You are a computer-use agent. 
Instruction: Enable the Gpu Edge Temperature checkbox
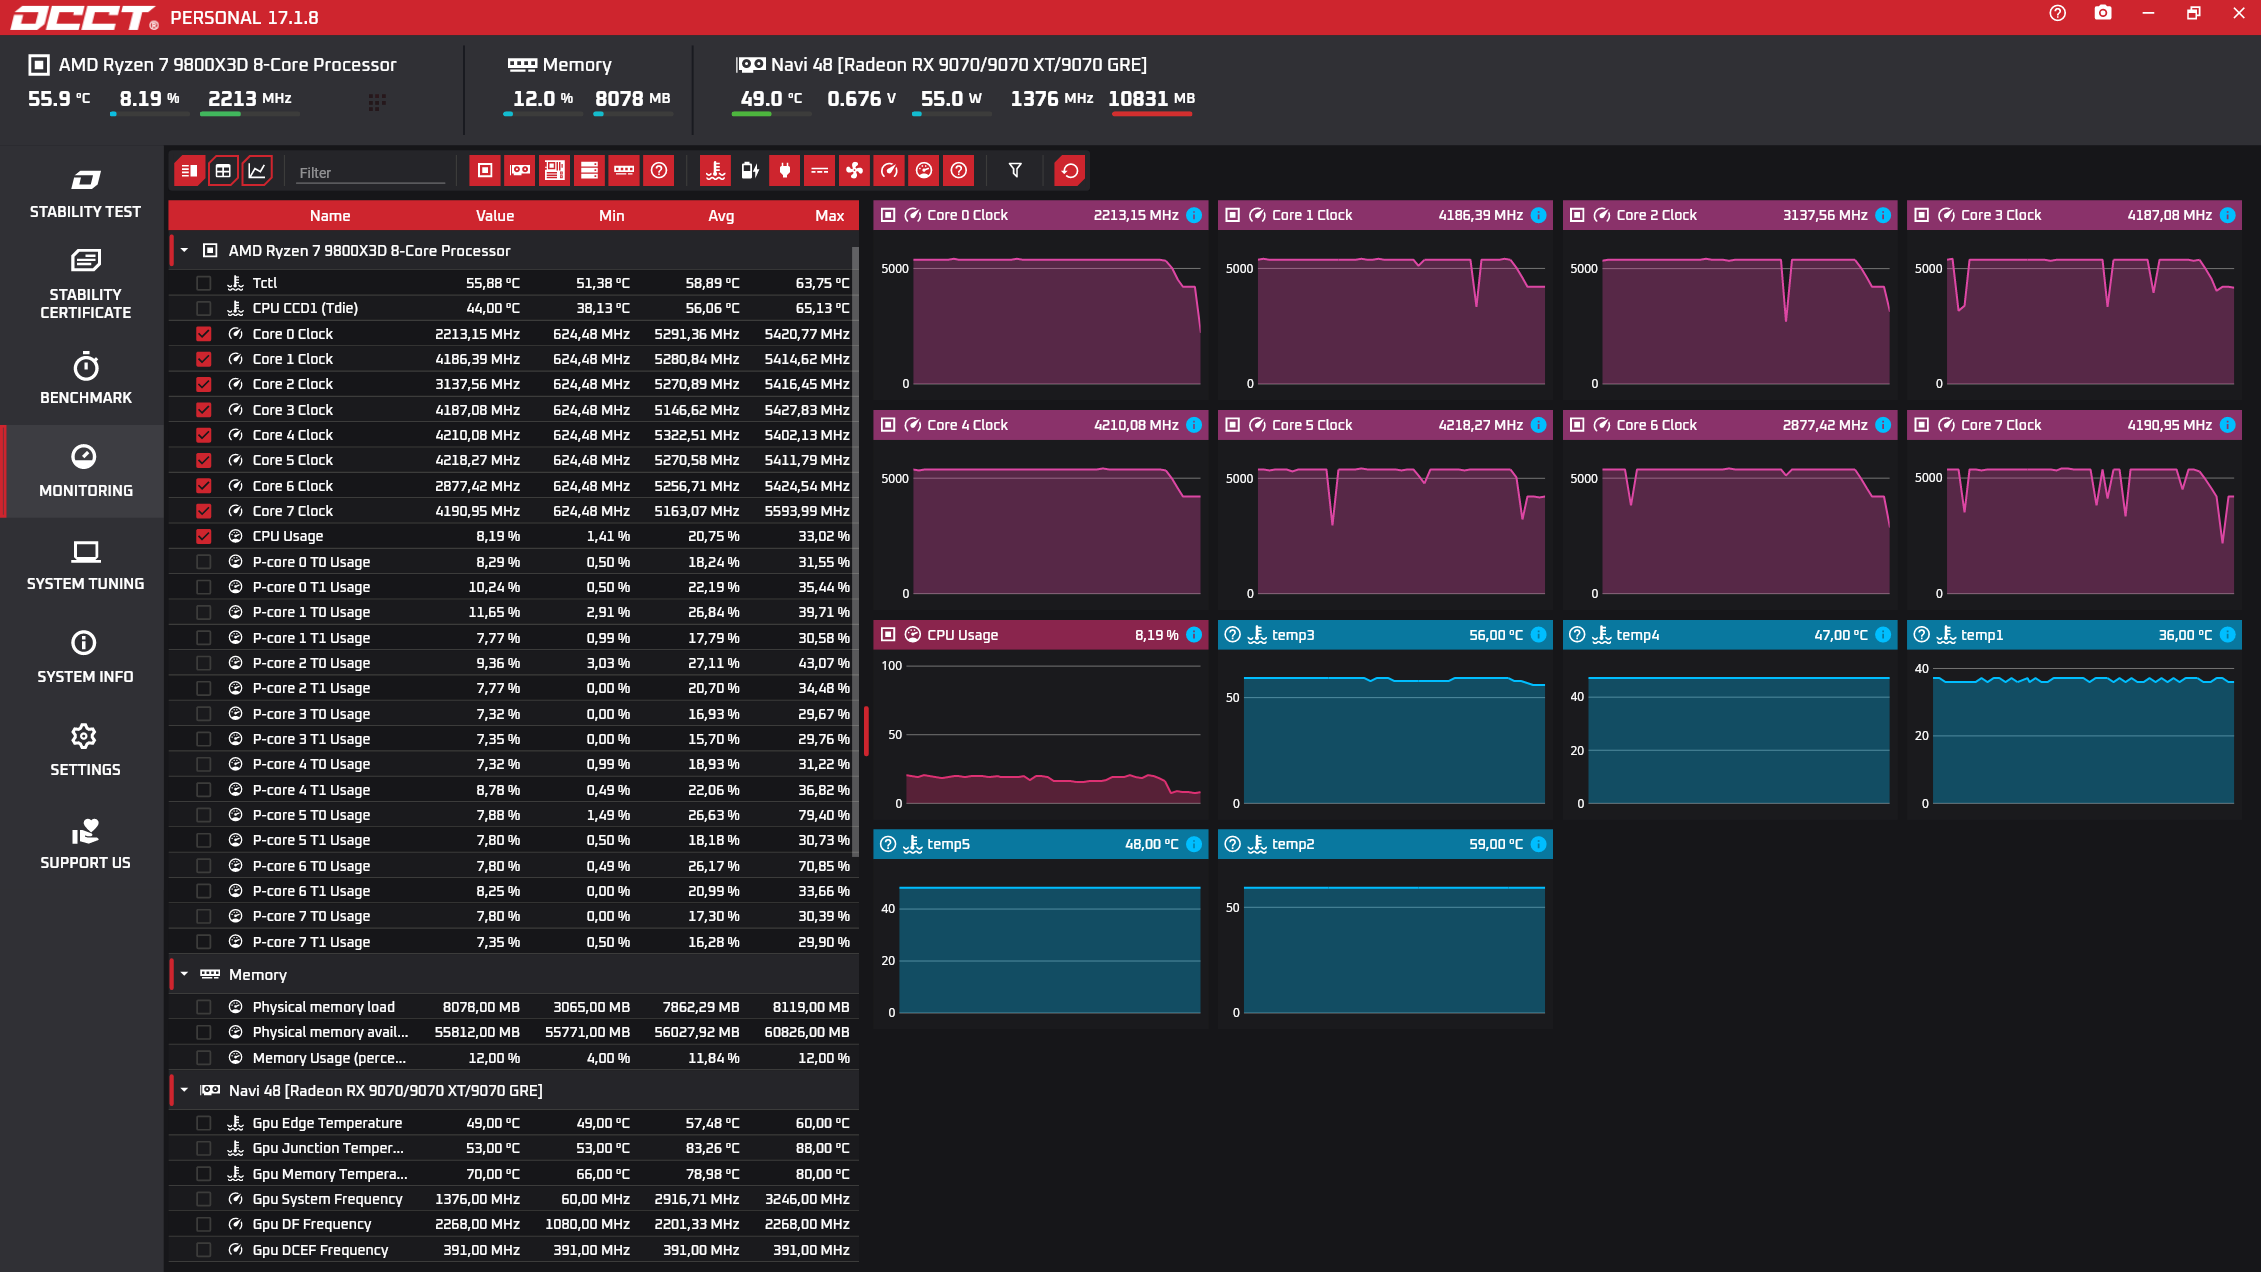tap(204, 1123)
